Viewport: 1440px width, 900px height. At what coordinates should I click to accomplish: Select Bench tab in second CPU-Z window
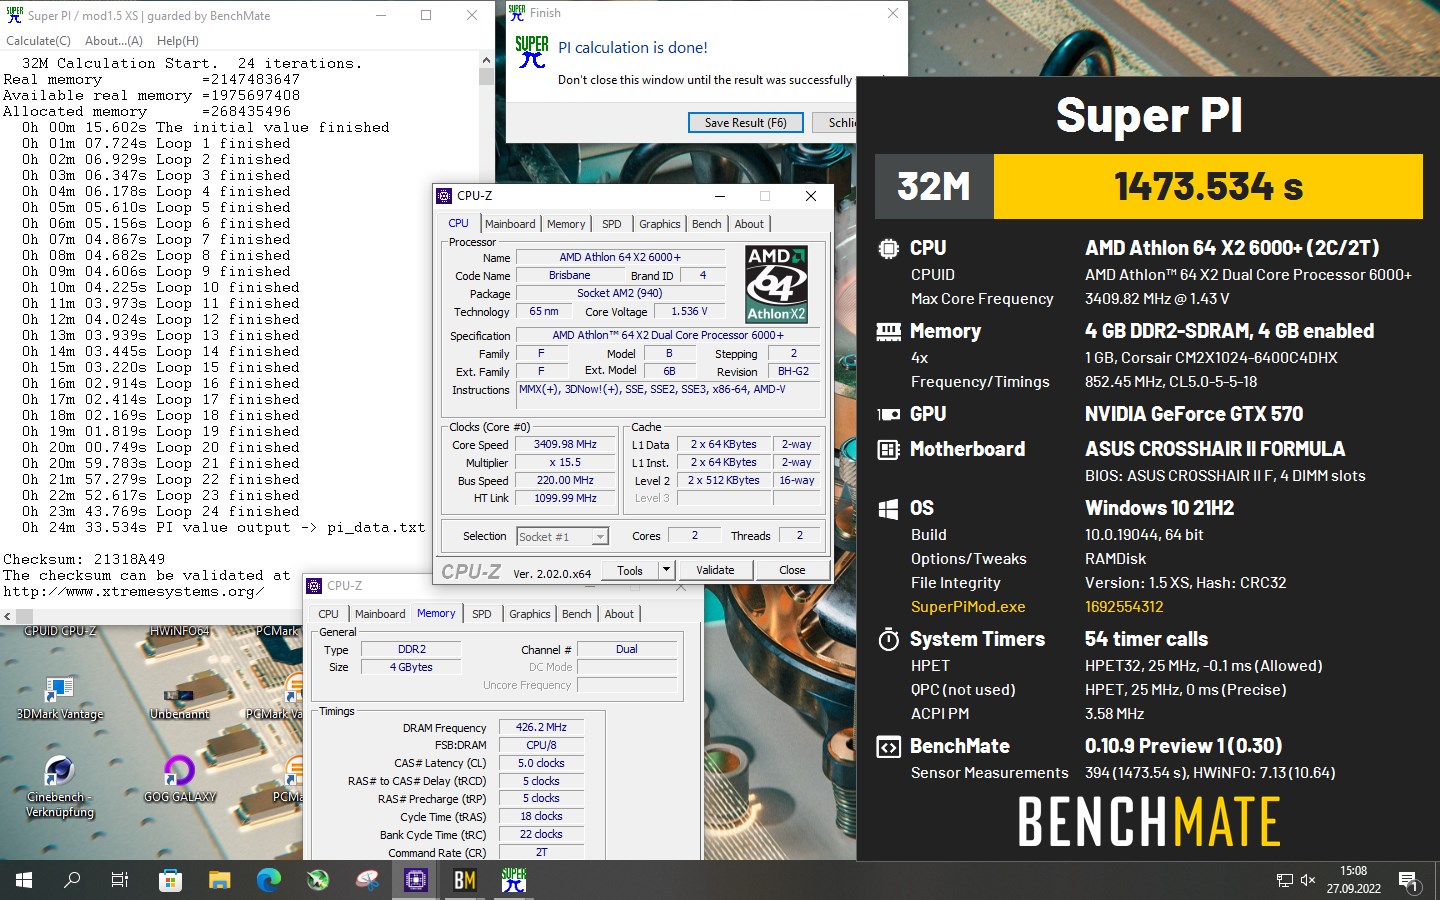tap(577, 614)
